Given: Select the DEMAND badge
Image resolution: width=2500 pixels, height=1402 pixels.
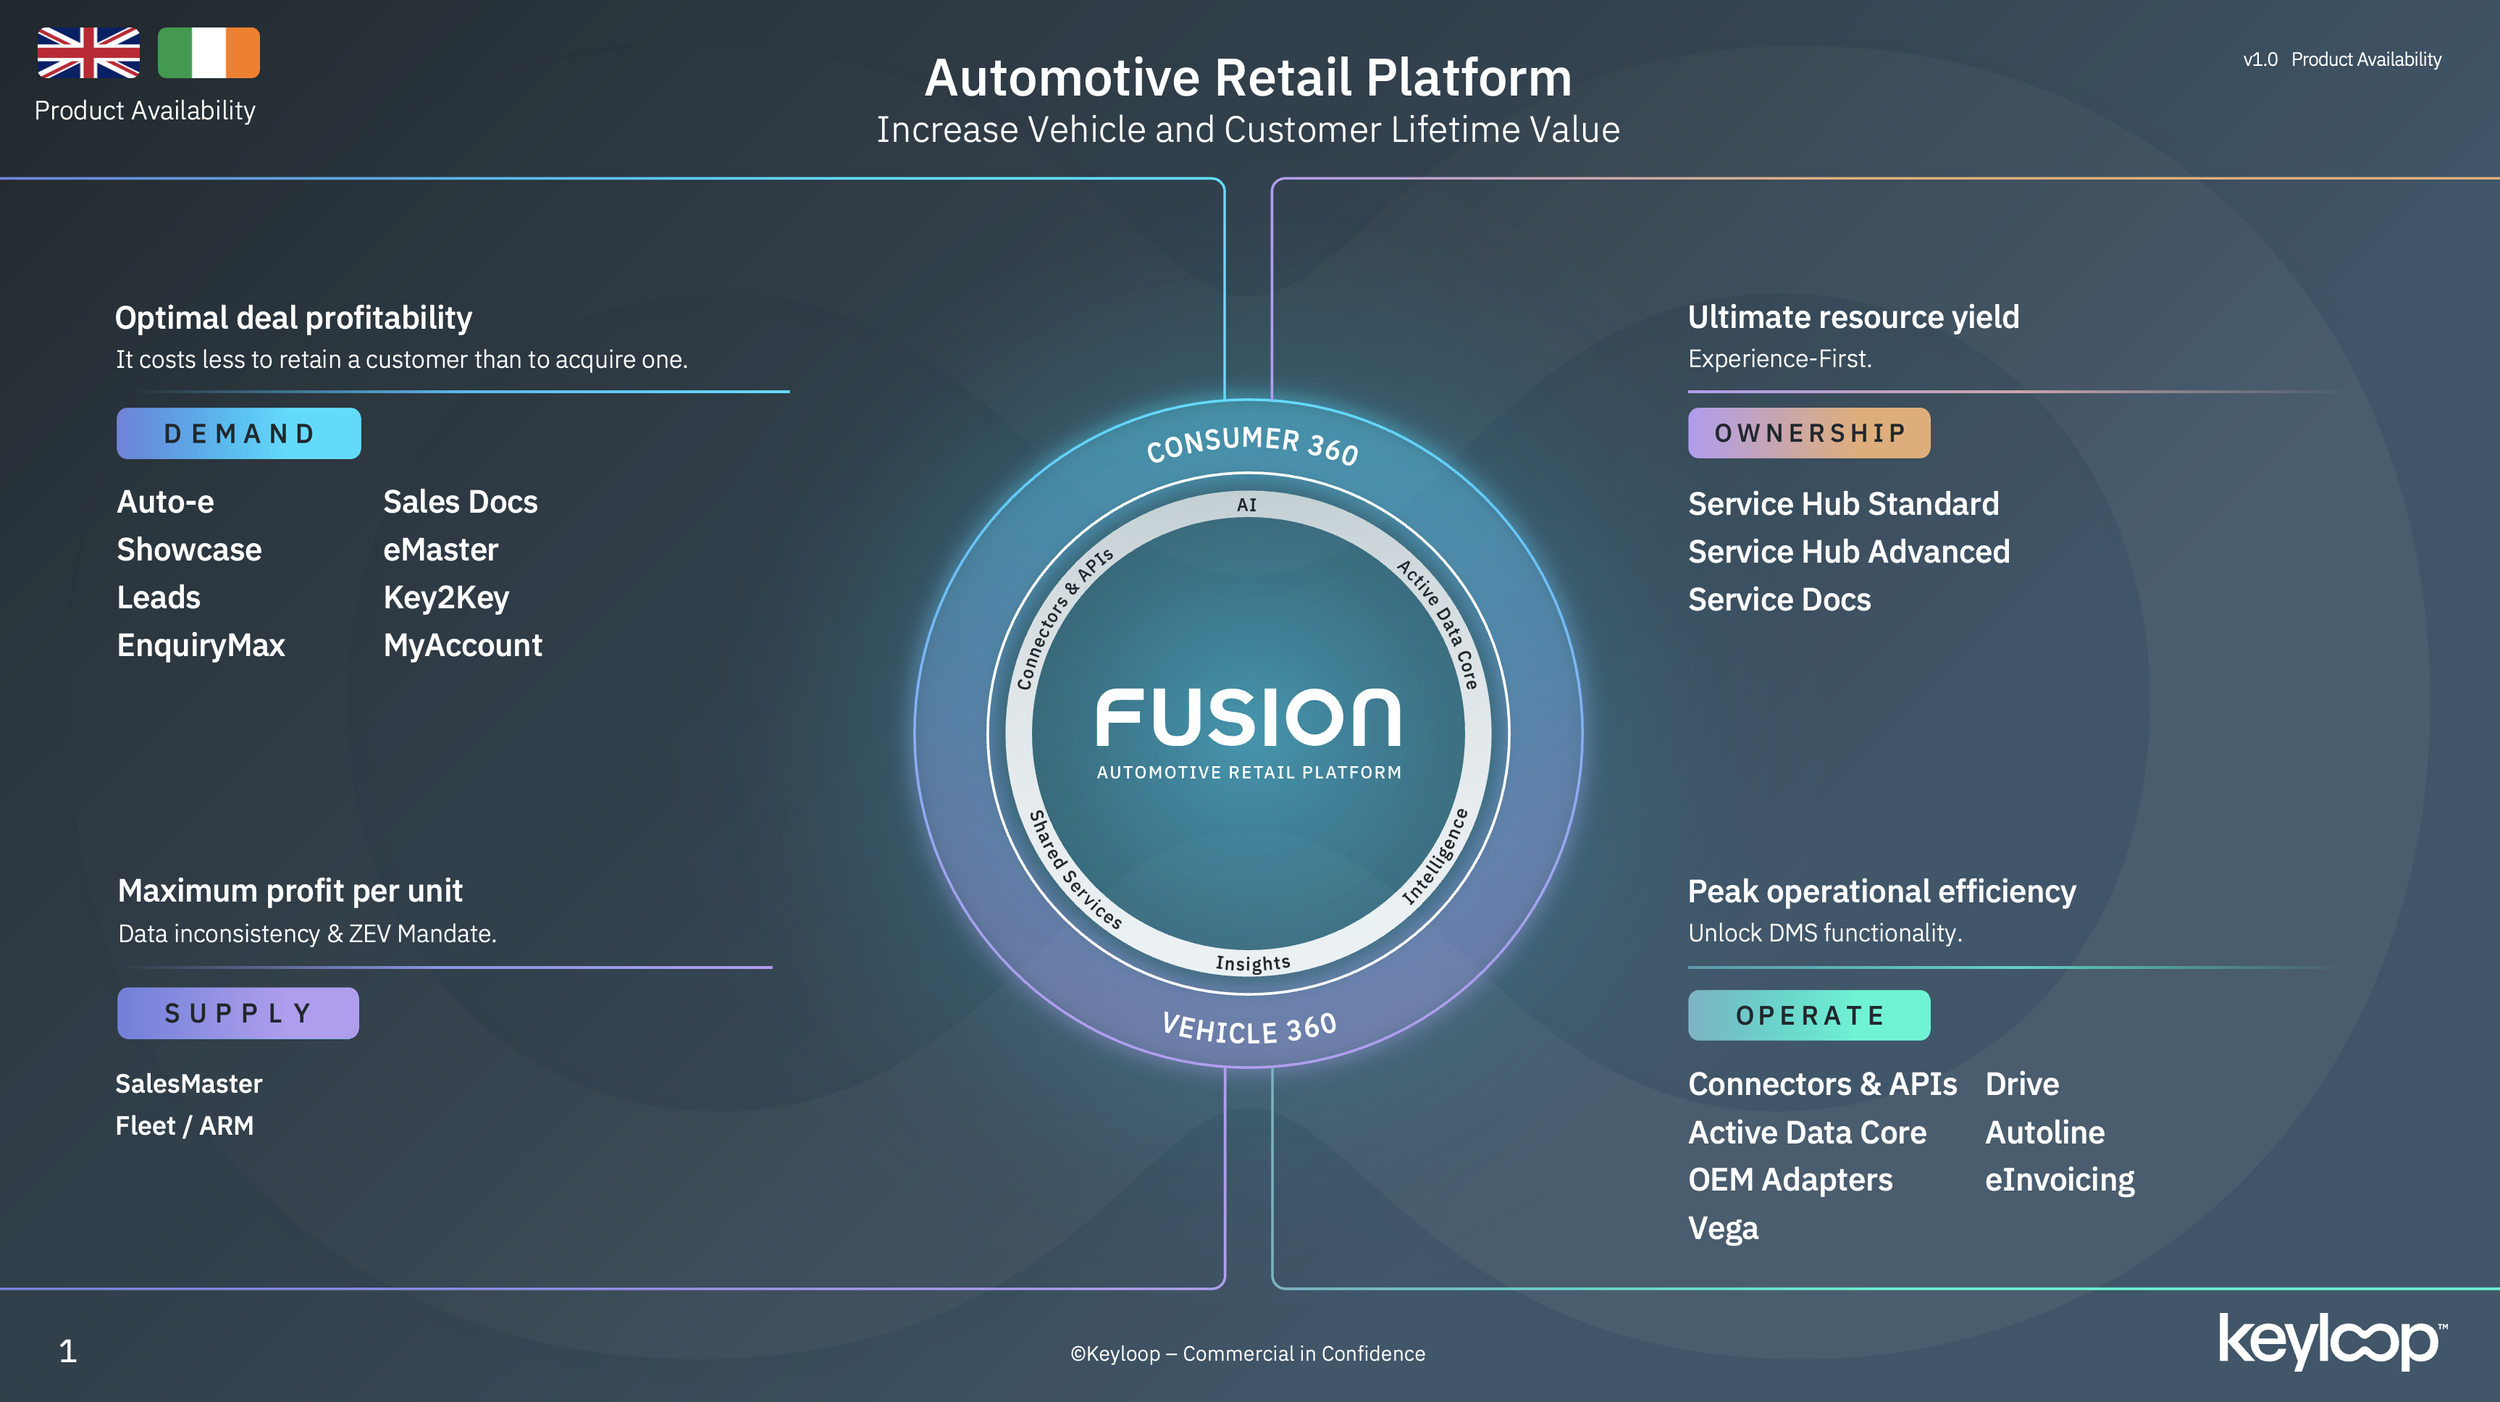Looking at the screenshot, I should pyautogui.click(x=239, y=433).
